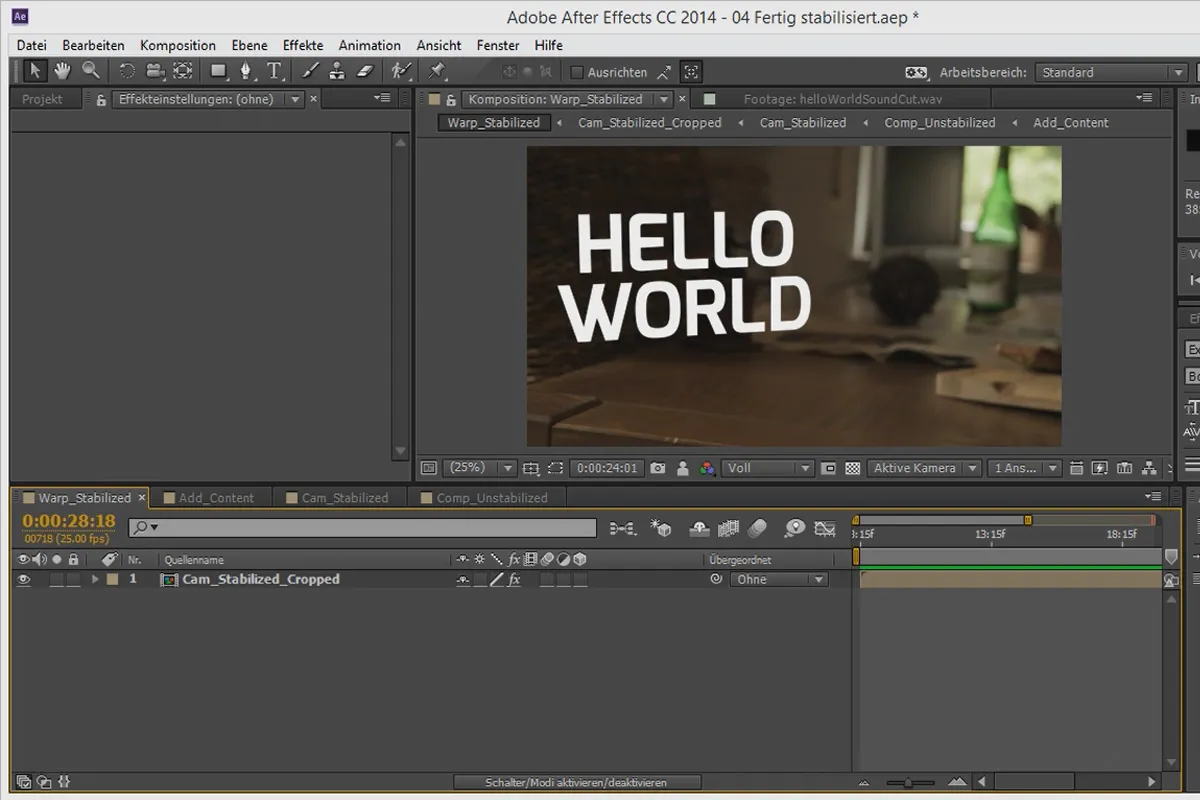Select the Hand tool
1200x800 pixels.
(x=62, y=71)
